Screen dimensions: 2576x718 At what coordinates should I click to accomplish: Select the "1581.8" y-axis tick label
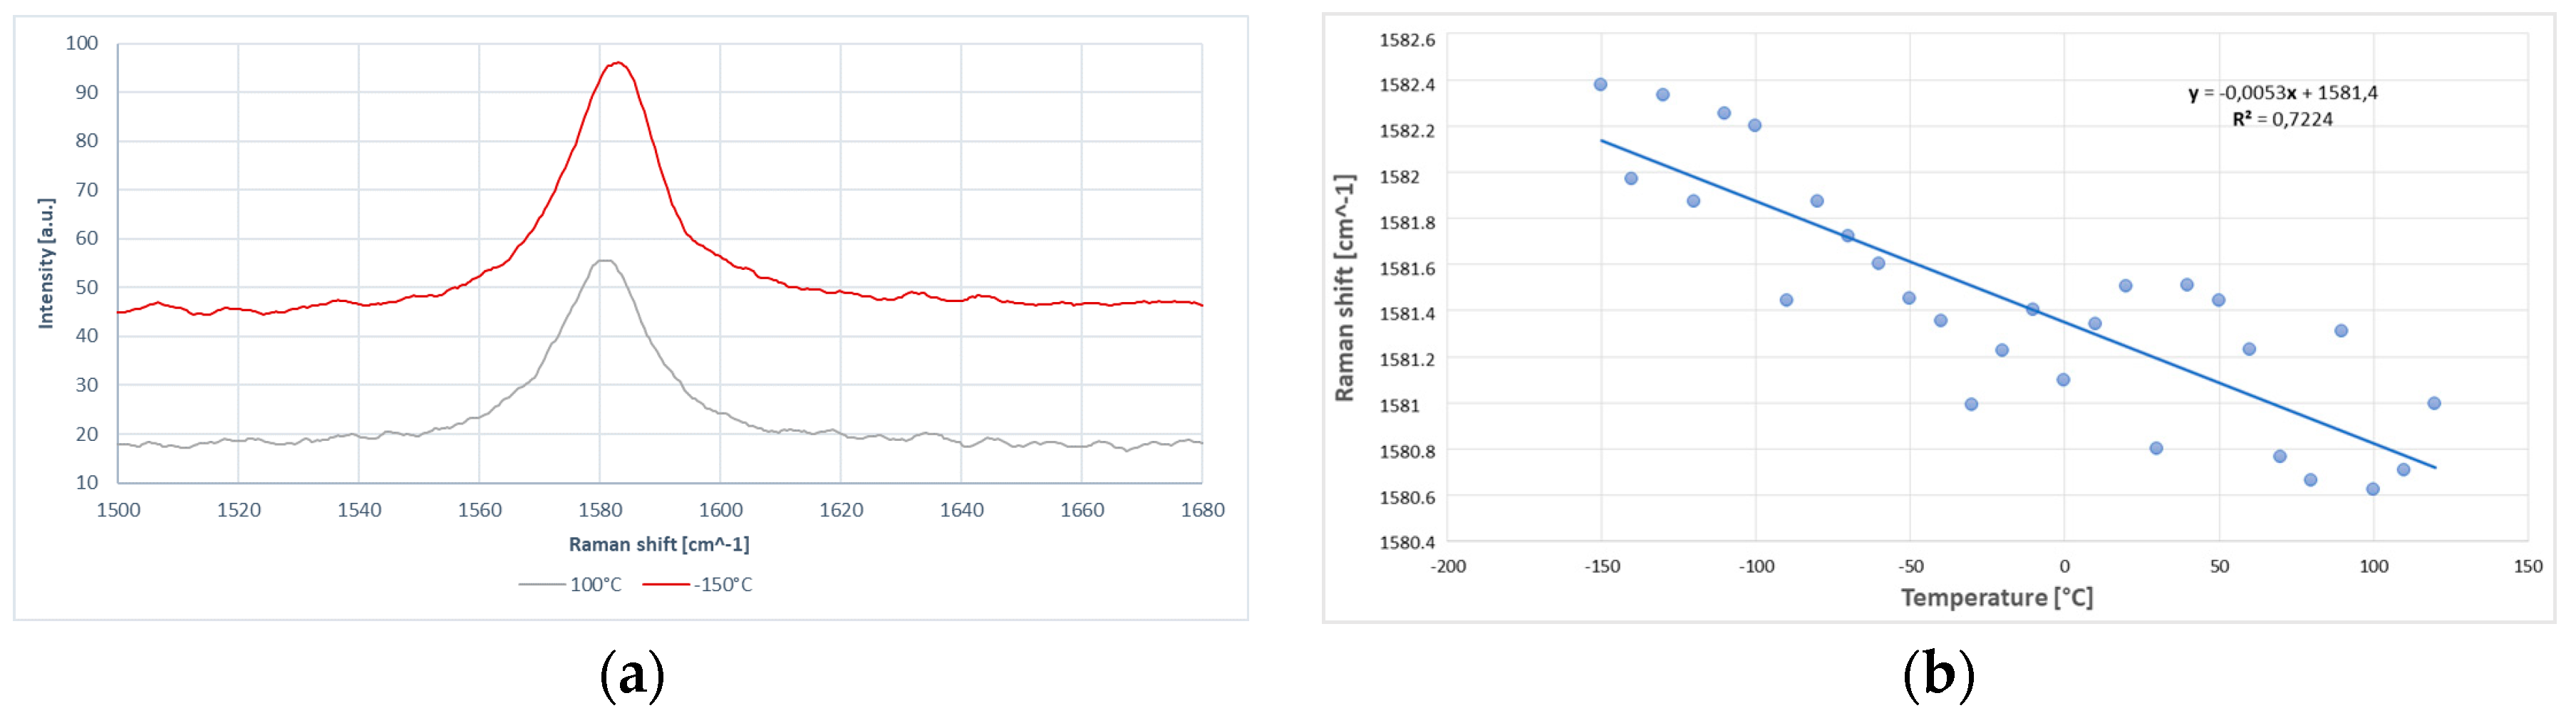[1407, 223]
